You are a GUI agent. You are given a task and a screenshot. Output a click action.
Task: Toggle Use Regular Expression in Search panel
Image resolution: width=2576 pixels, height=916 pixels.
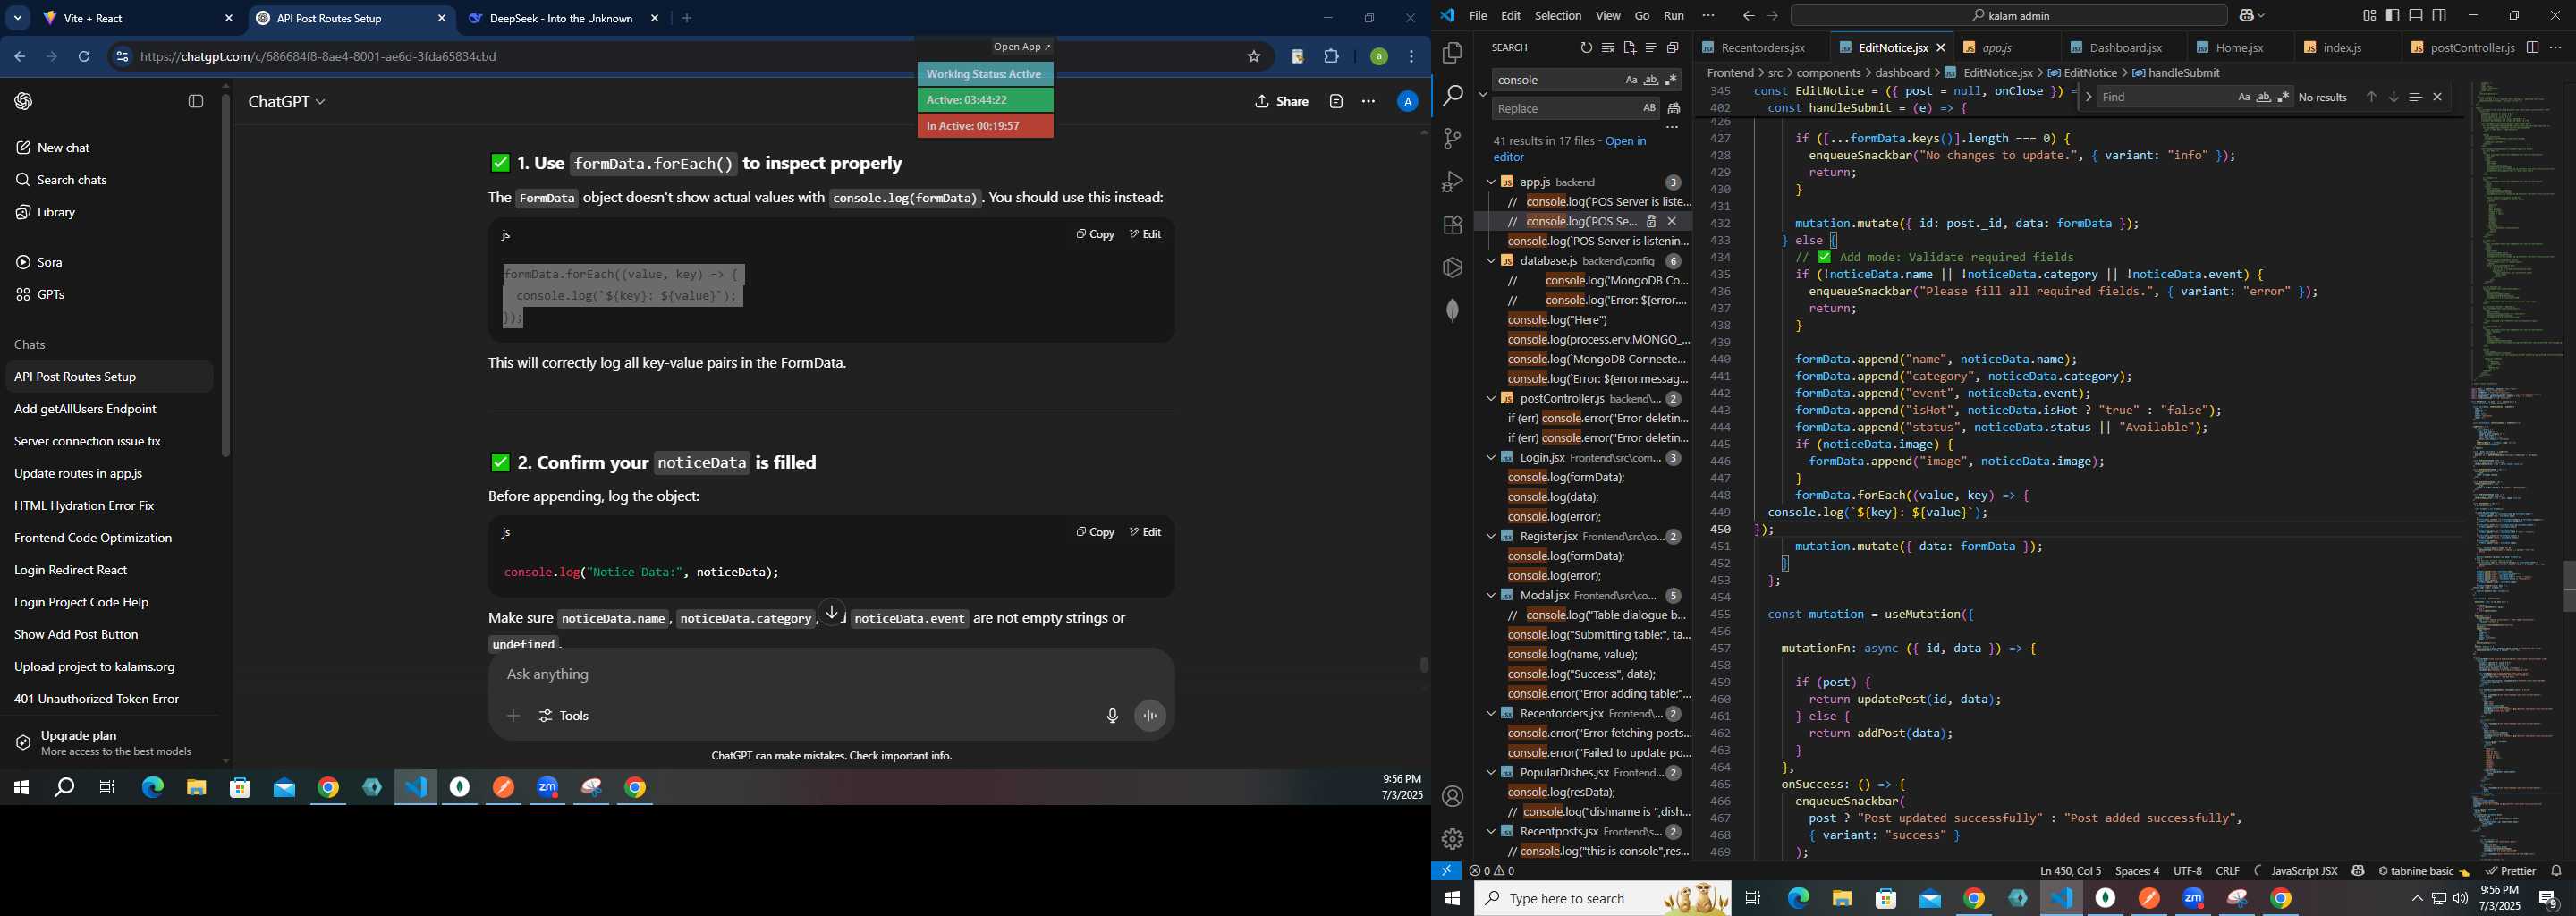pyautogui.click(x=1671, y=80)
